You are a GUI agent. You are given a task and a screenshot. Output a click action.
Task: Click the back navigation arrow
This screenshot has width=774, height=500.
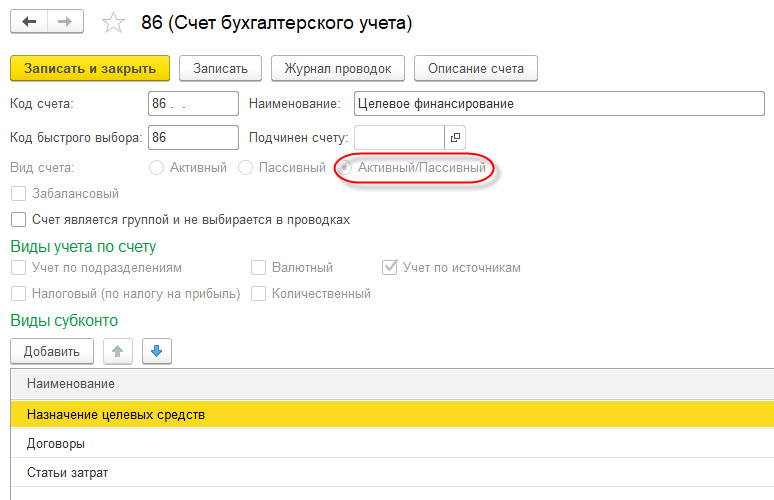[29, 22]
